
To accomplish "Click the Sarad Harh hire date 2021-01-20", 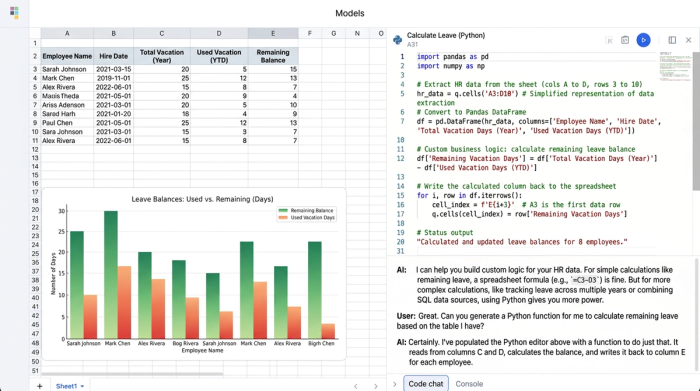I will click(113, 114).
